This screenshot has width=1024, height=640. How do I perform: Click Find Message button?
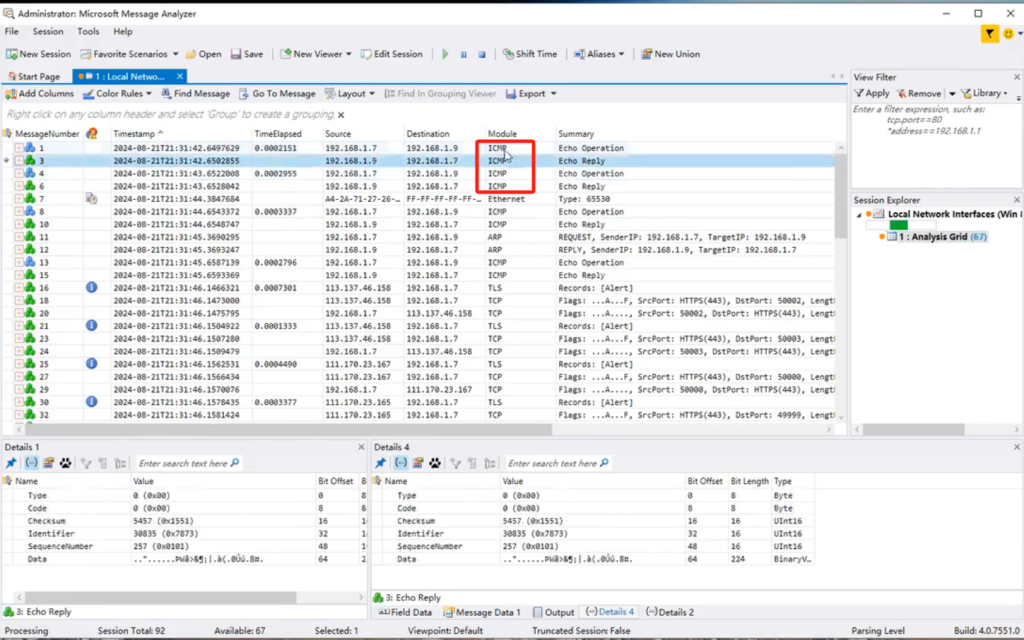coord(195,93)
